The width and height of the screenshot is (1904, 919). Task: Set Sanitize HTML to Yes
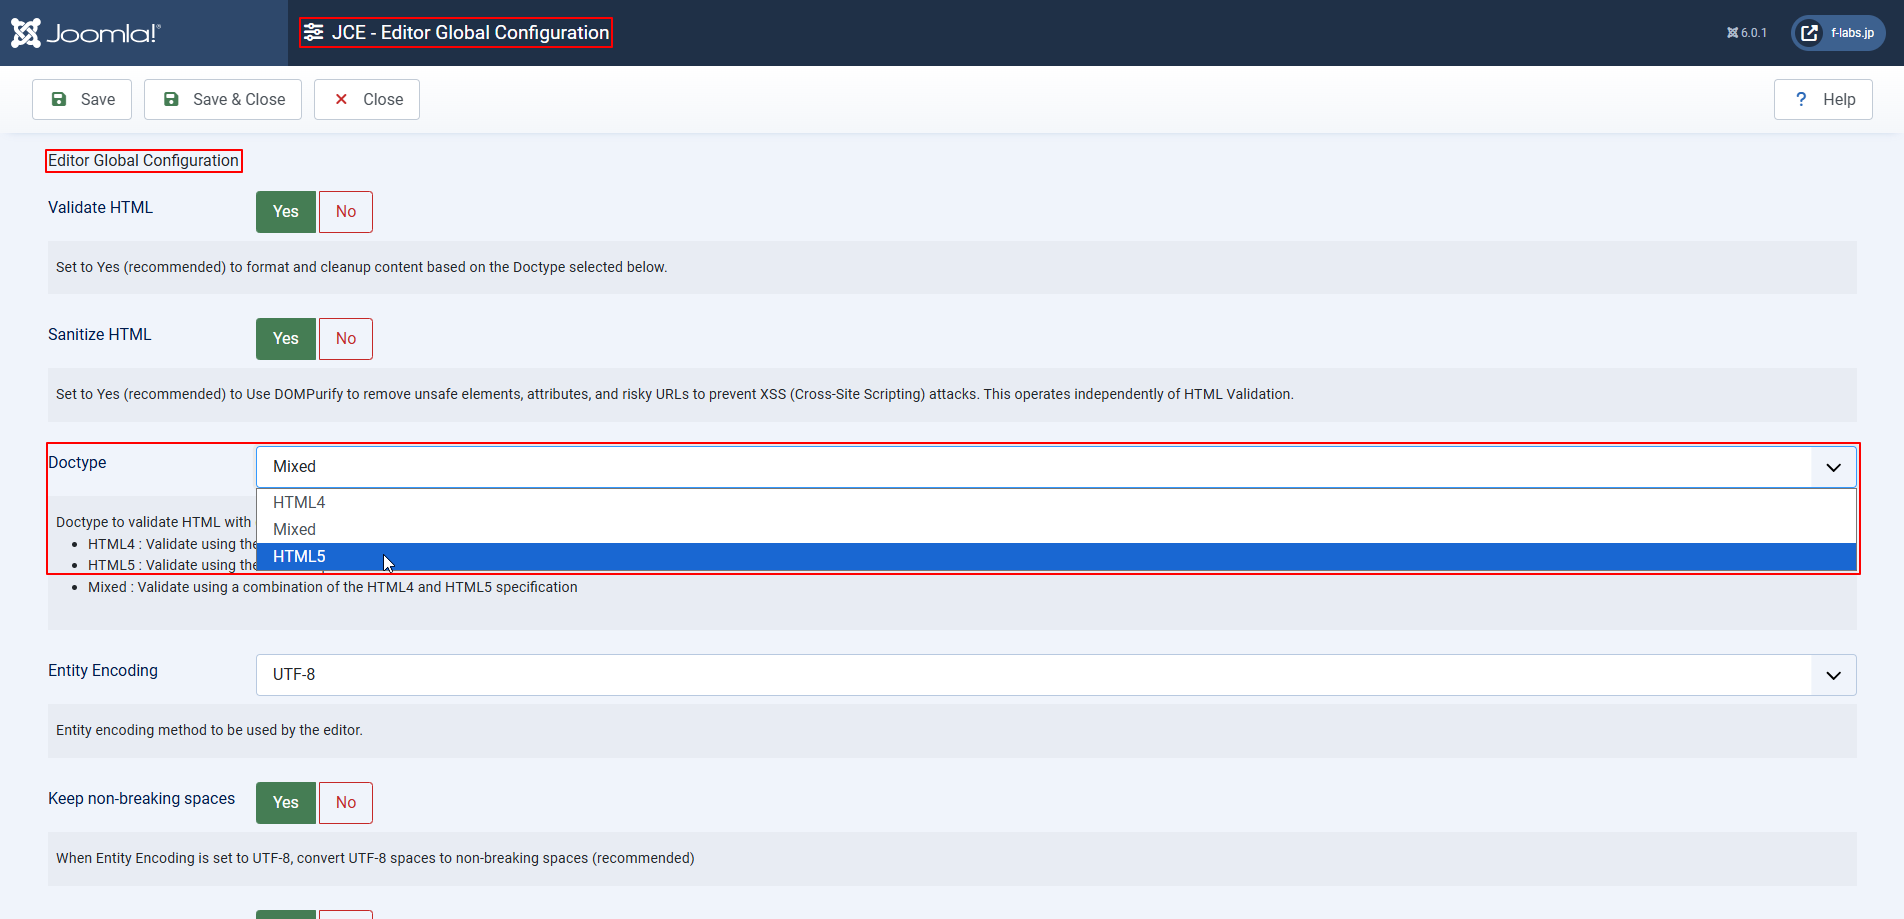click(x=286, y=339)
